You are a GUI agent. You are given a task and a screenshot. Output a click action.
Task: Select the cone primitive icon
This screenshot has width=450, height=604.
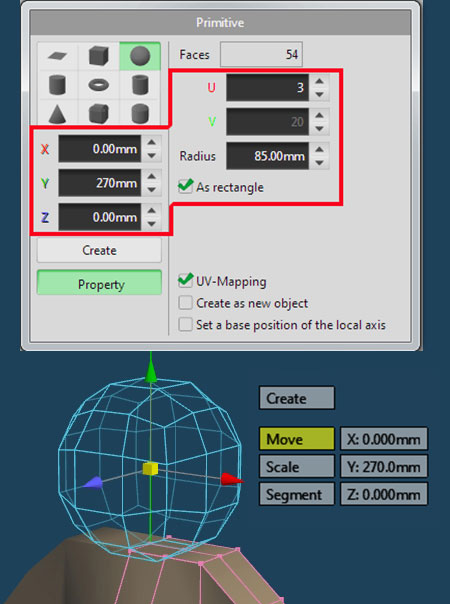click(58, 113)
